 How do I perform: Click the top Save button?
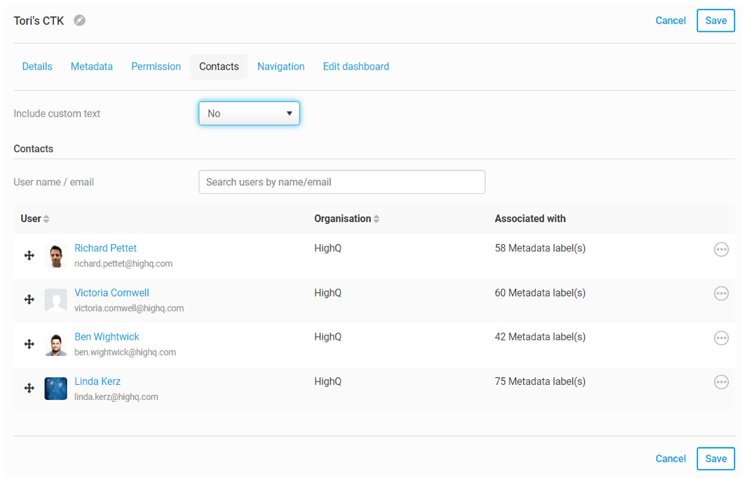point(715,20)
